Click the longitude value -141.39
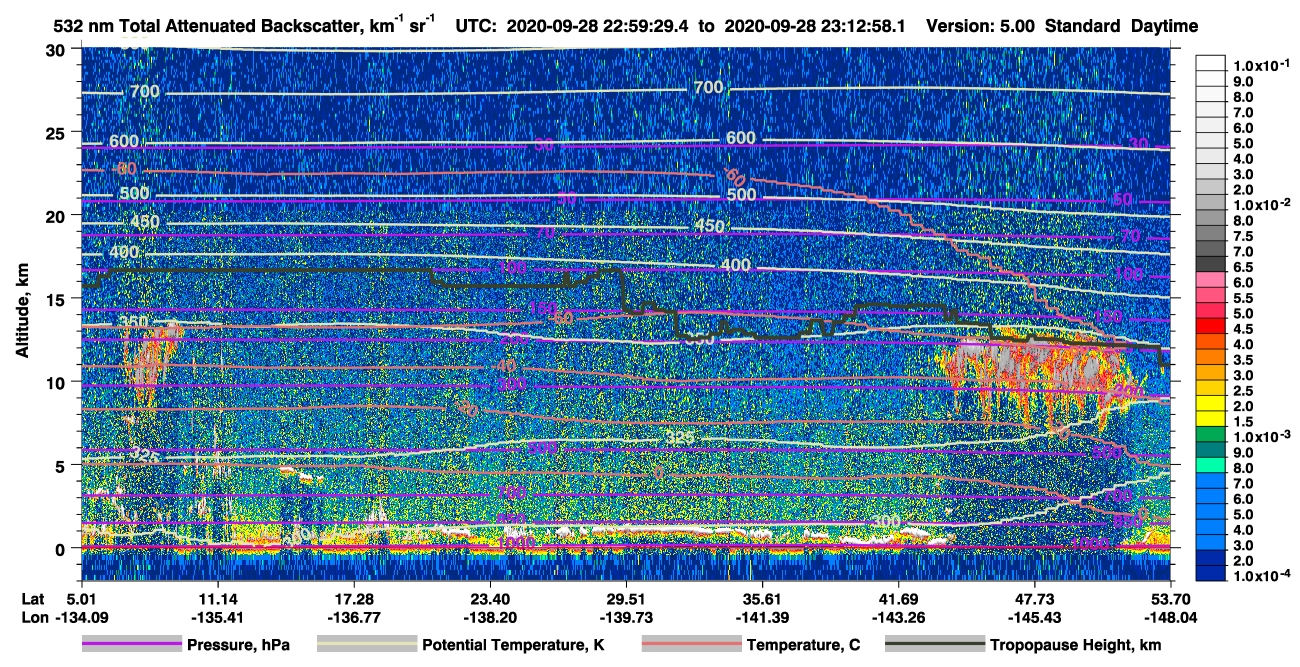1300x667 pixels. pyautogui.click(x=763, y=617)
